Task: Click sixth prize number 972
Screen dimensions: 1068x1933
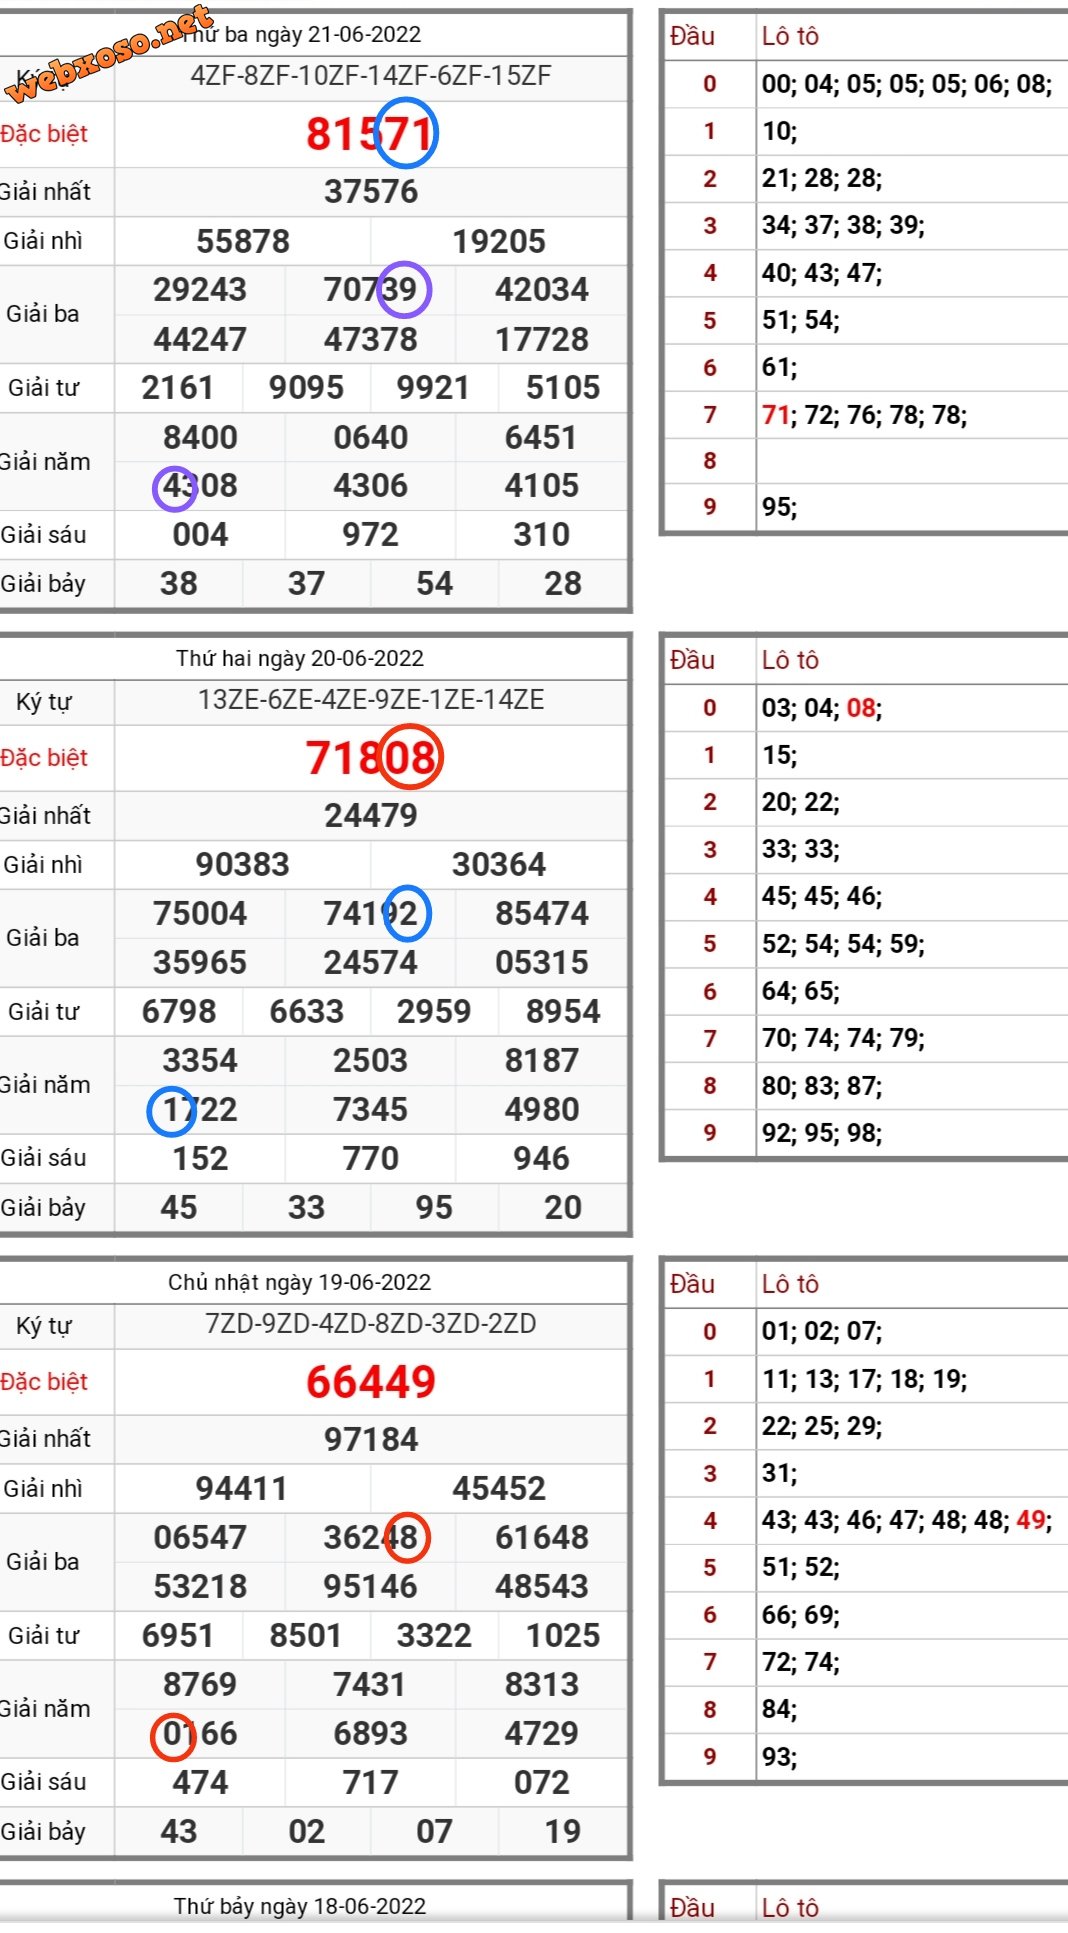Action: pyautogui.click(x=371, y=534)
